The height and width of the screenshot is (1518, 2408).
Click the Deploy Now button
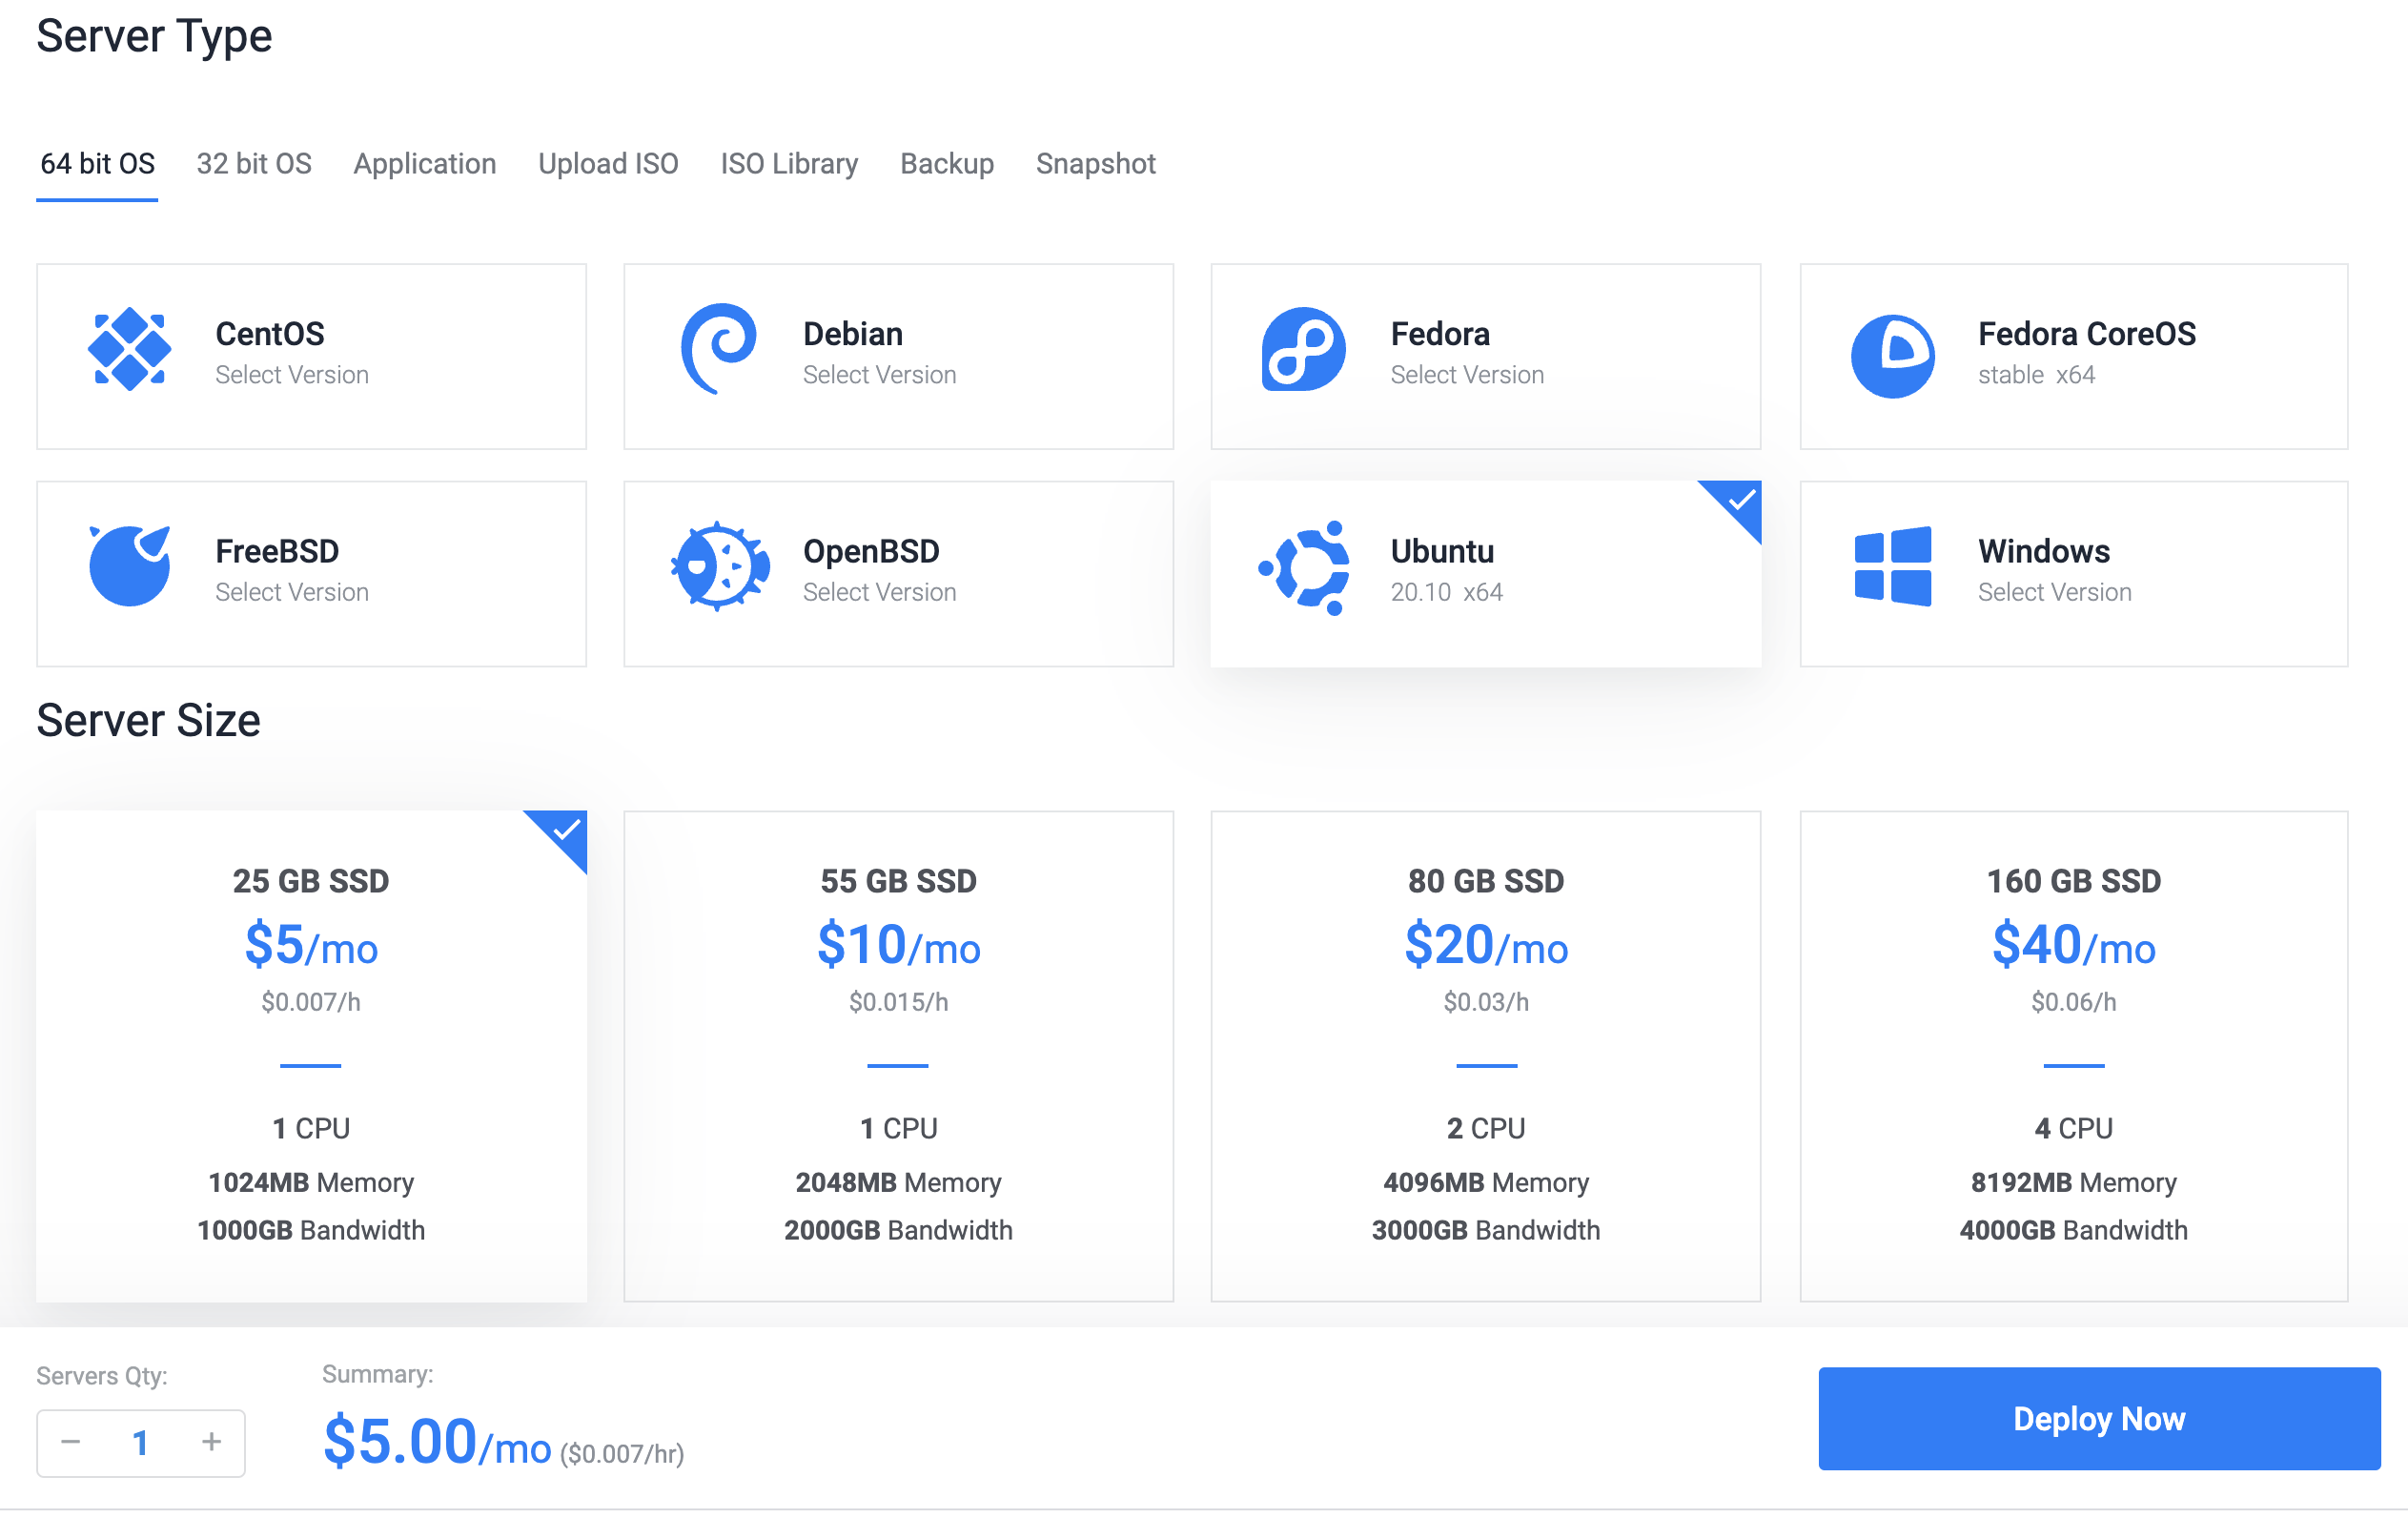point(2098,1419)
